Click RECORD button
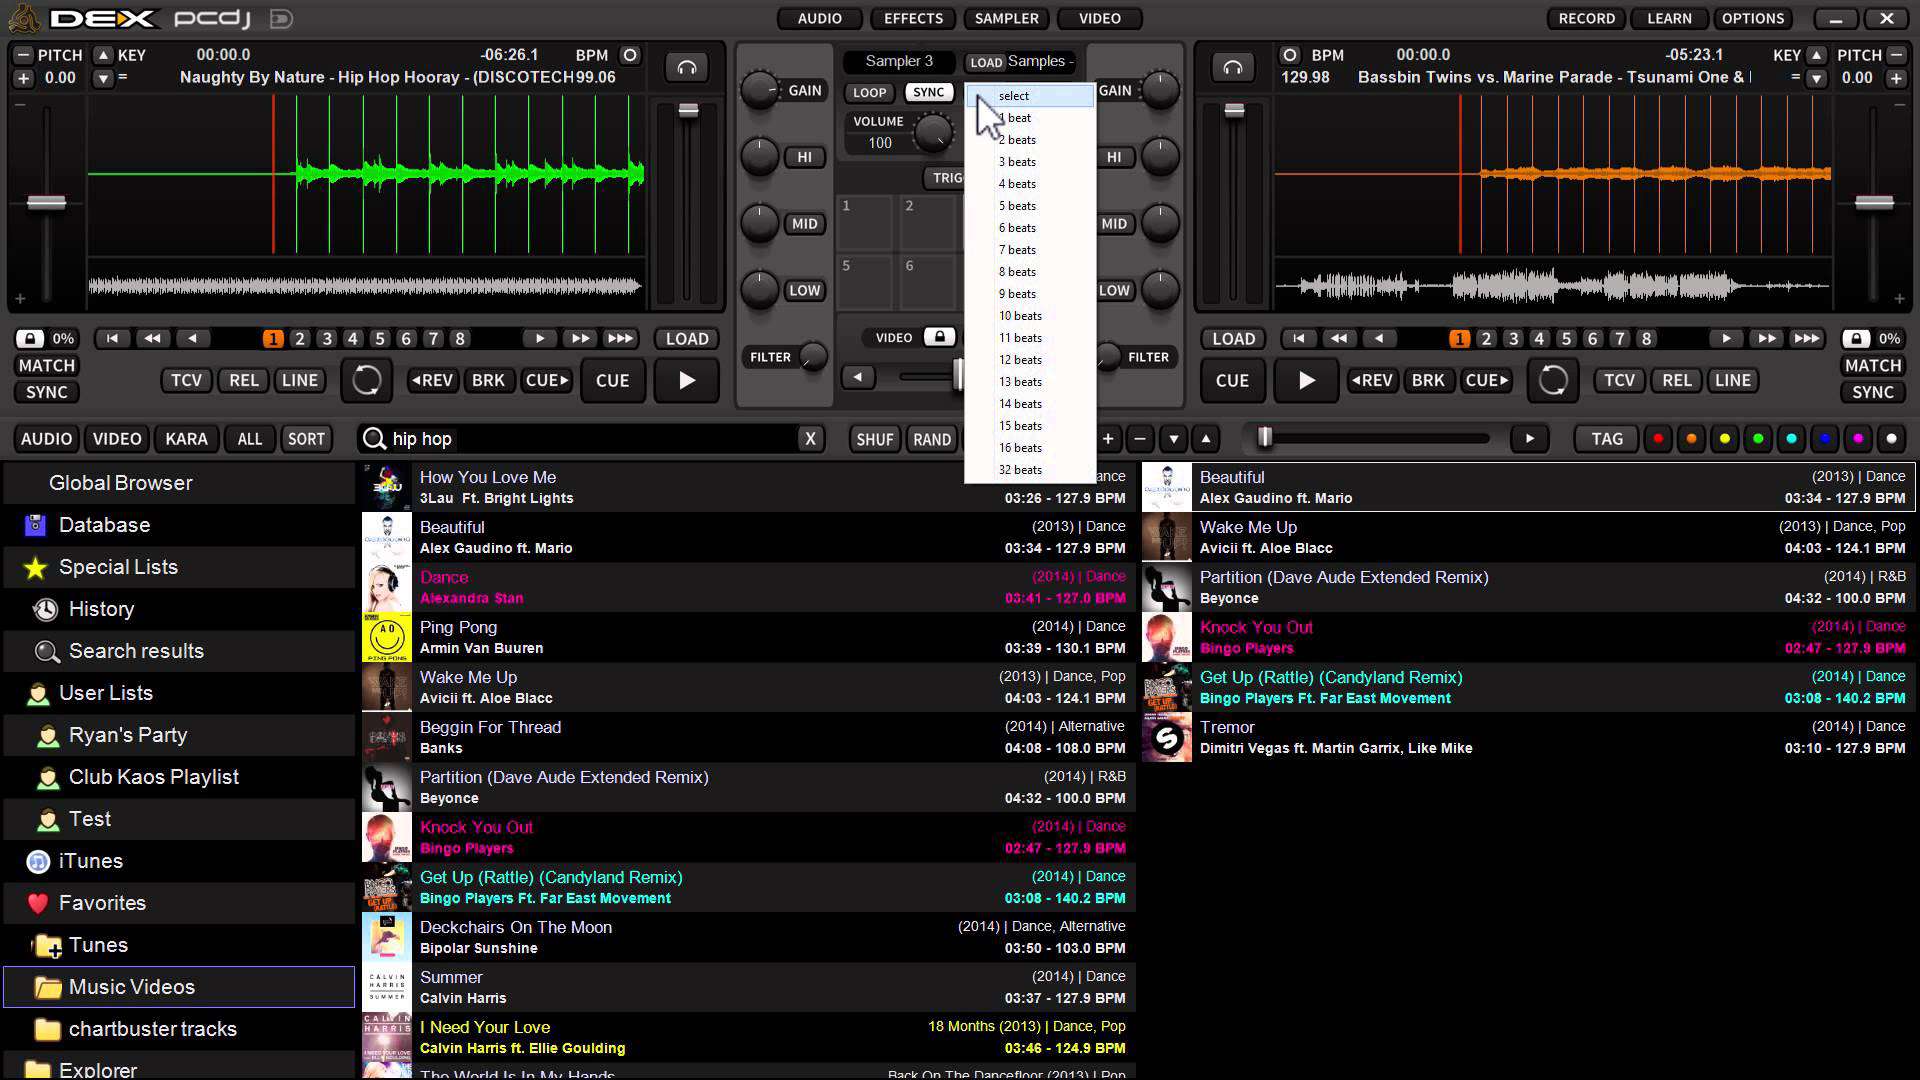 point(1586,18)
